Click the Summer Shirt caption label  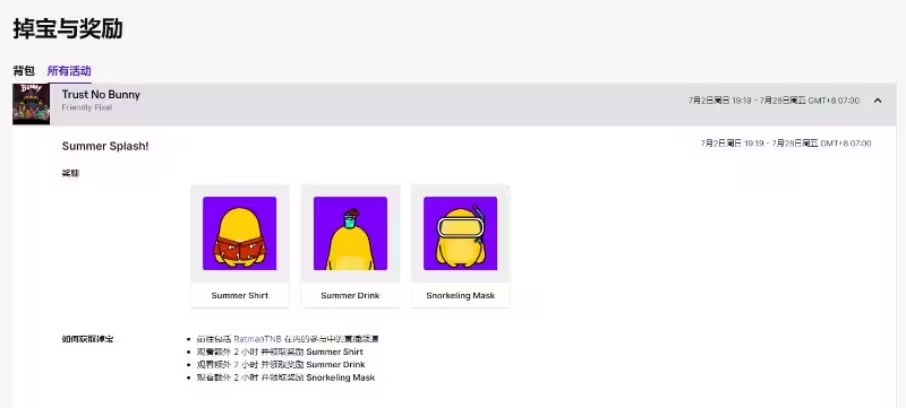click(x=239, y=296)
